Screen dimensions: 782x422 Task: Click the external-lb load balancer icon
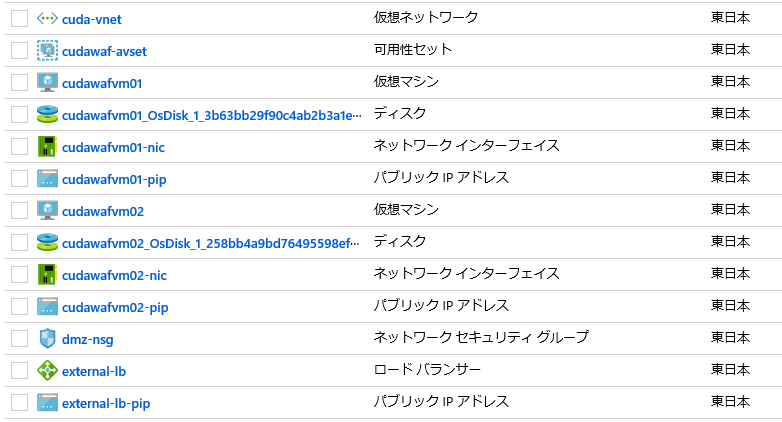pos(47,370)
